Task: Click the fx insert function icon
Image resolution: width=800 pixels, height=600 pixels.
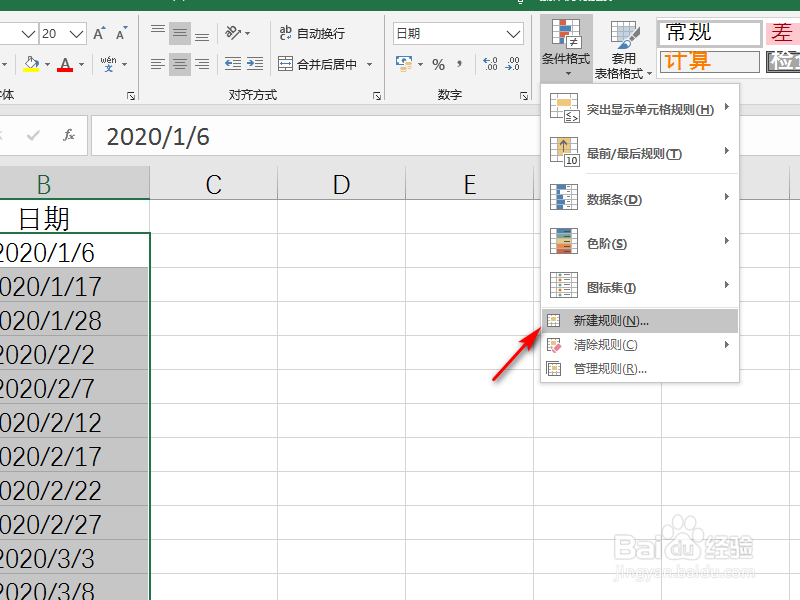Action: pos(69,135)
